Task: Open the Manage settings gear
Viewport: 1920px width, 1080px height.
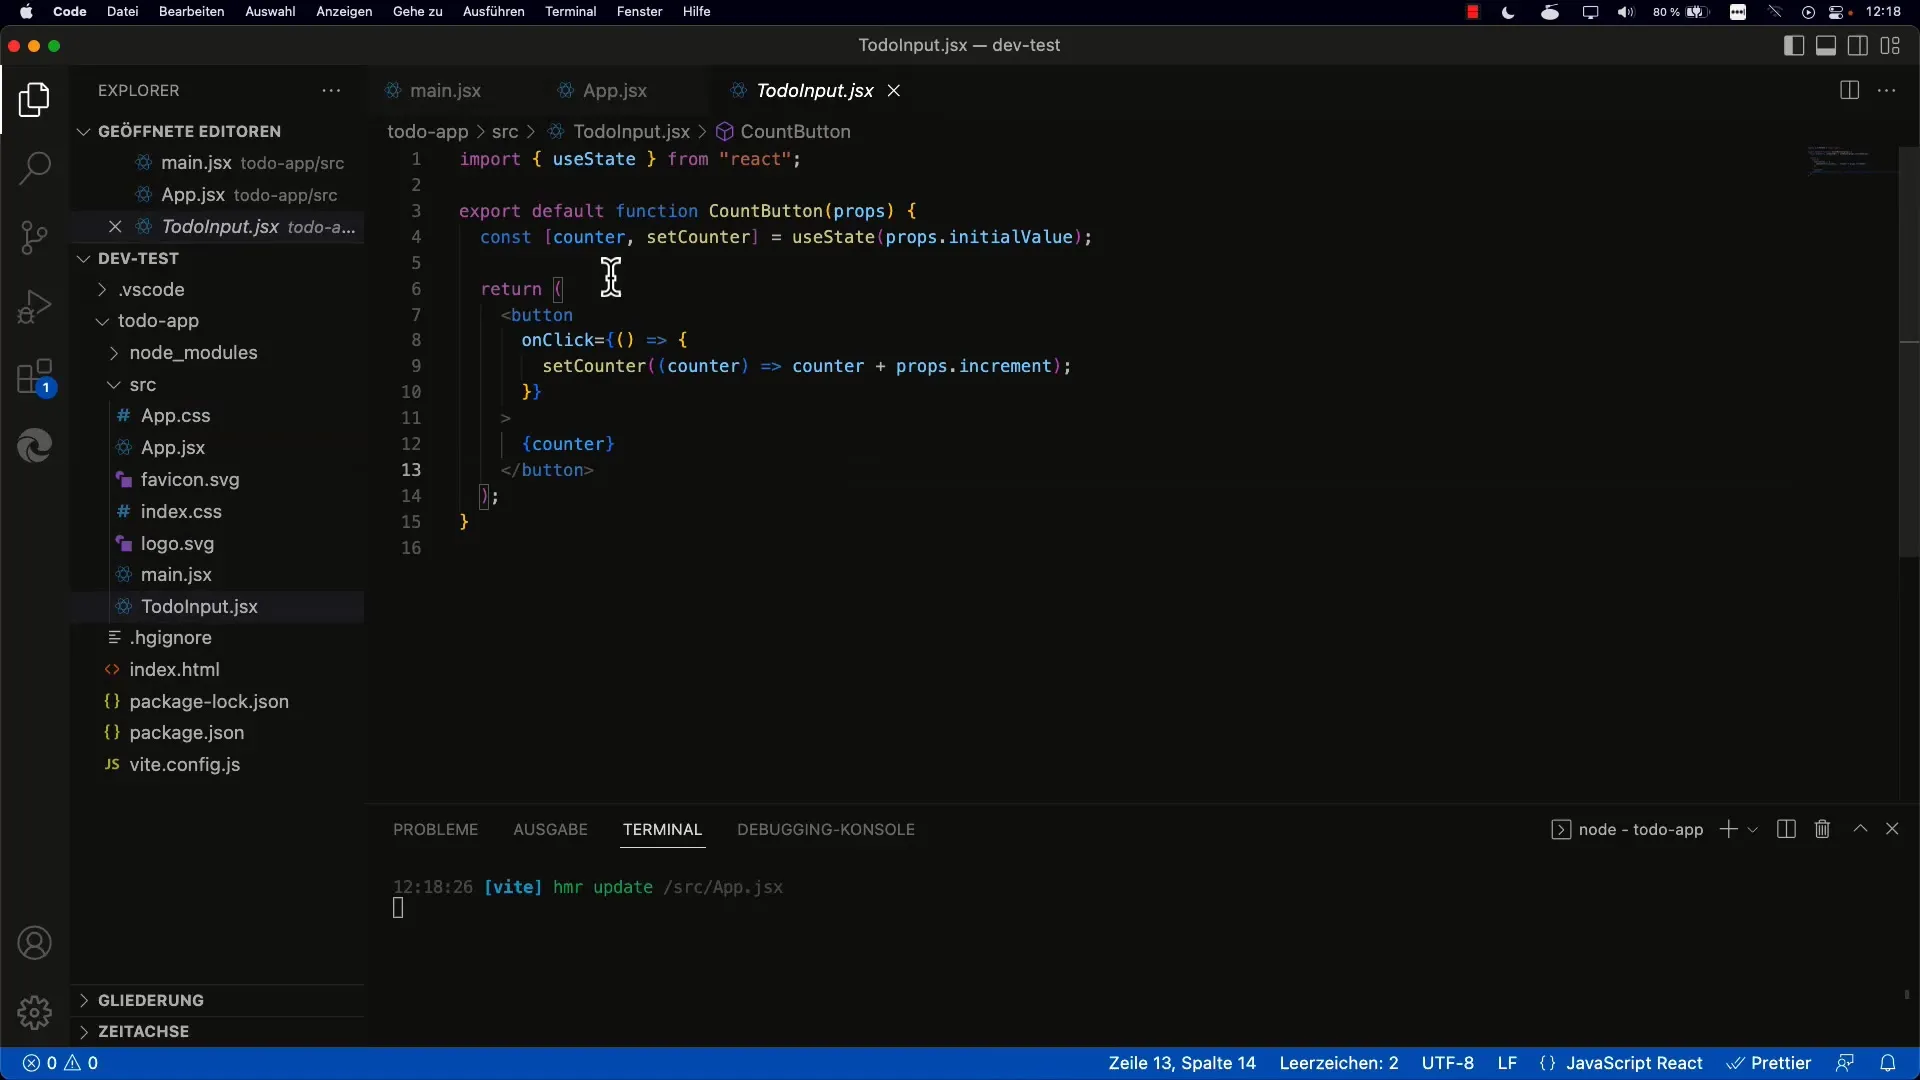Action: point(34,1012)
